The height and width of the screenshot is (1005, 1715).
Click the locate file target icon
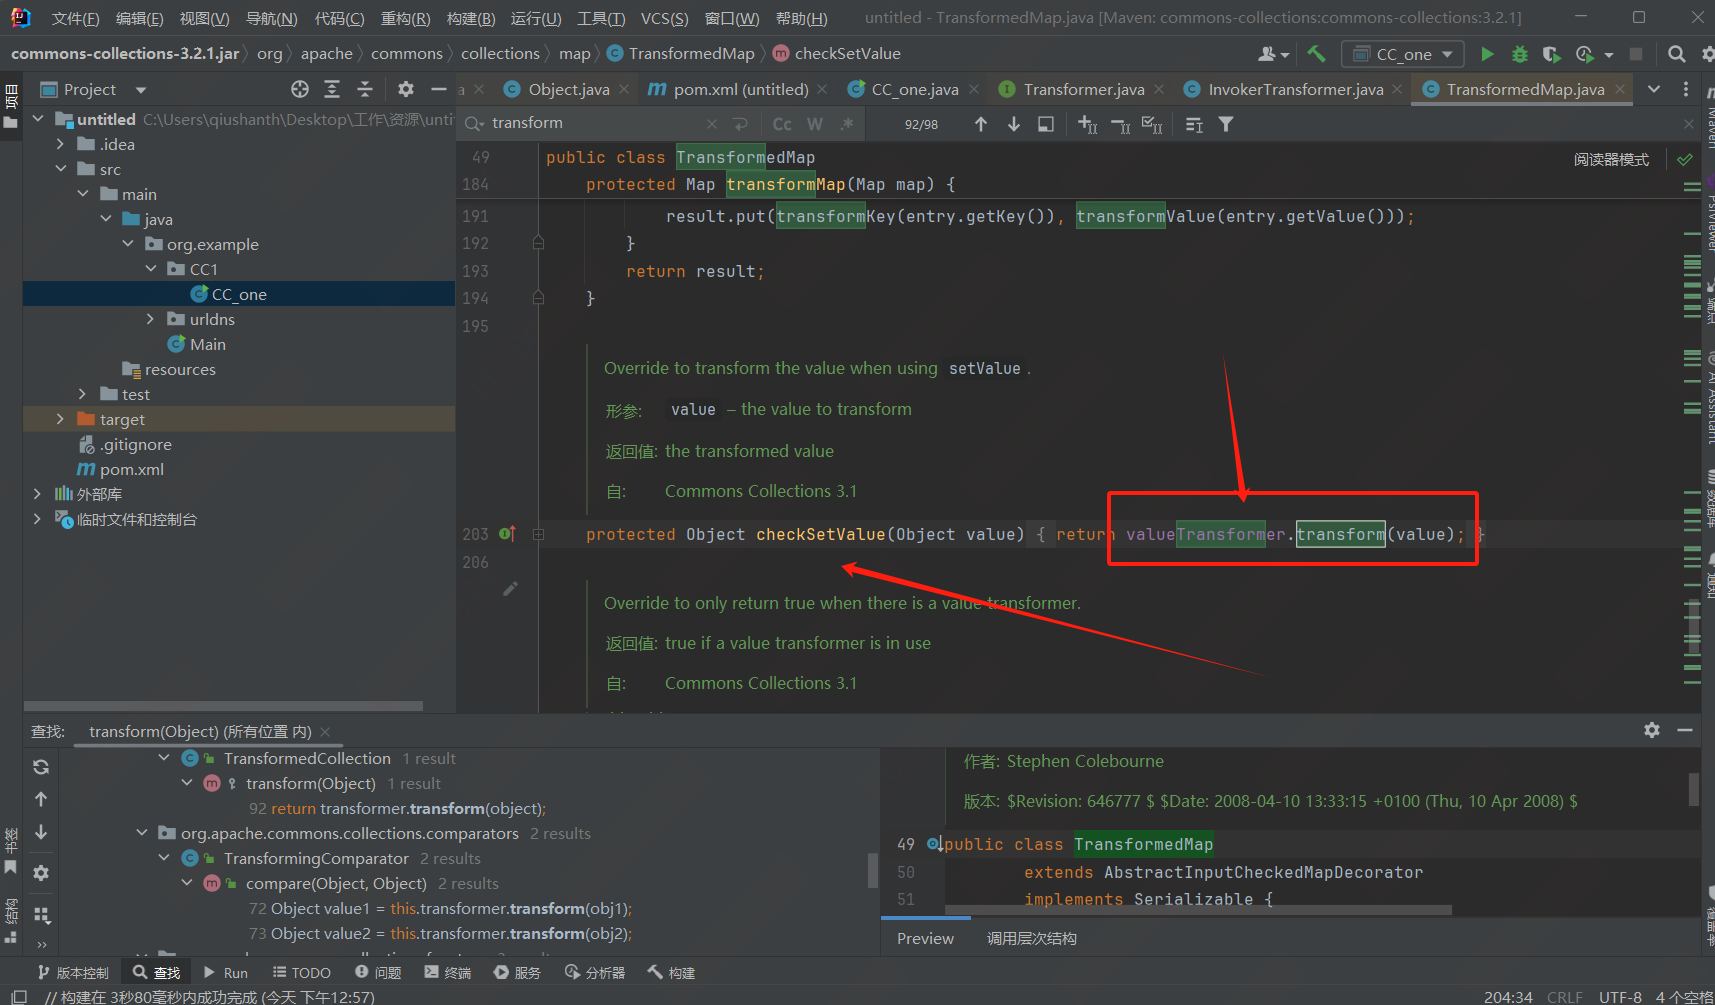click(x=299, y=90)
